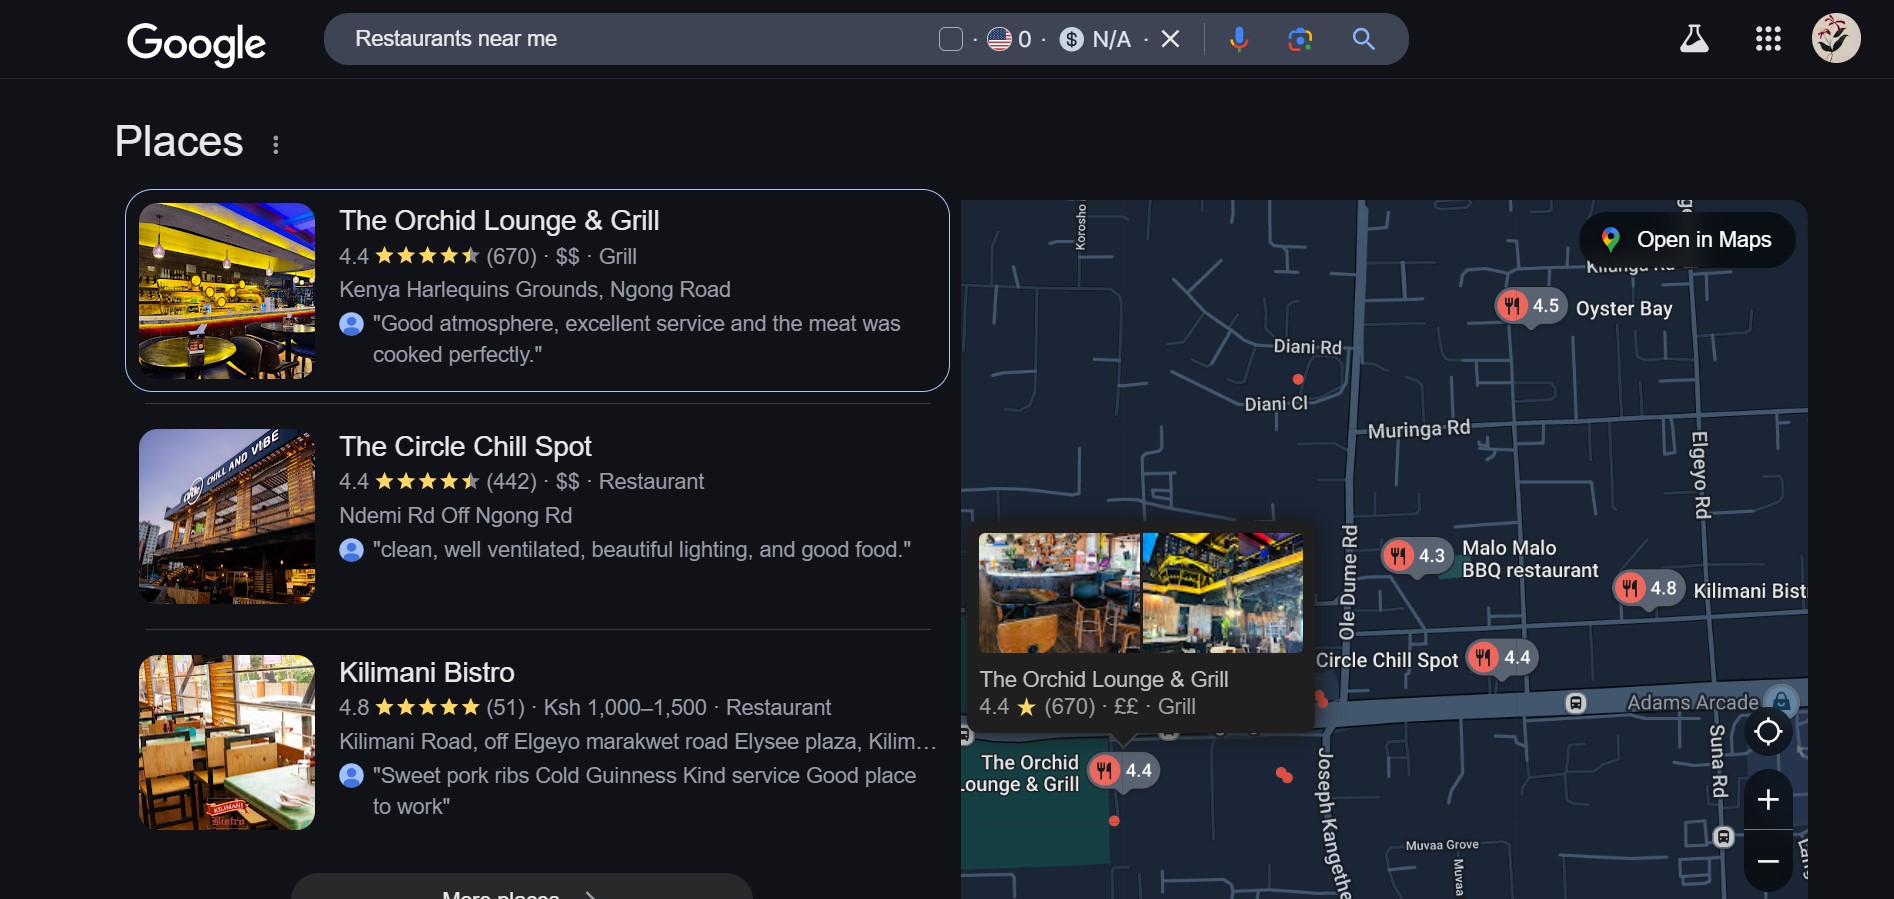Open the Places three-dot options menu

tap(276, 145)
